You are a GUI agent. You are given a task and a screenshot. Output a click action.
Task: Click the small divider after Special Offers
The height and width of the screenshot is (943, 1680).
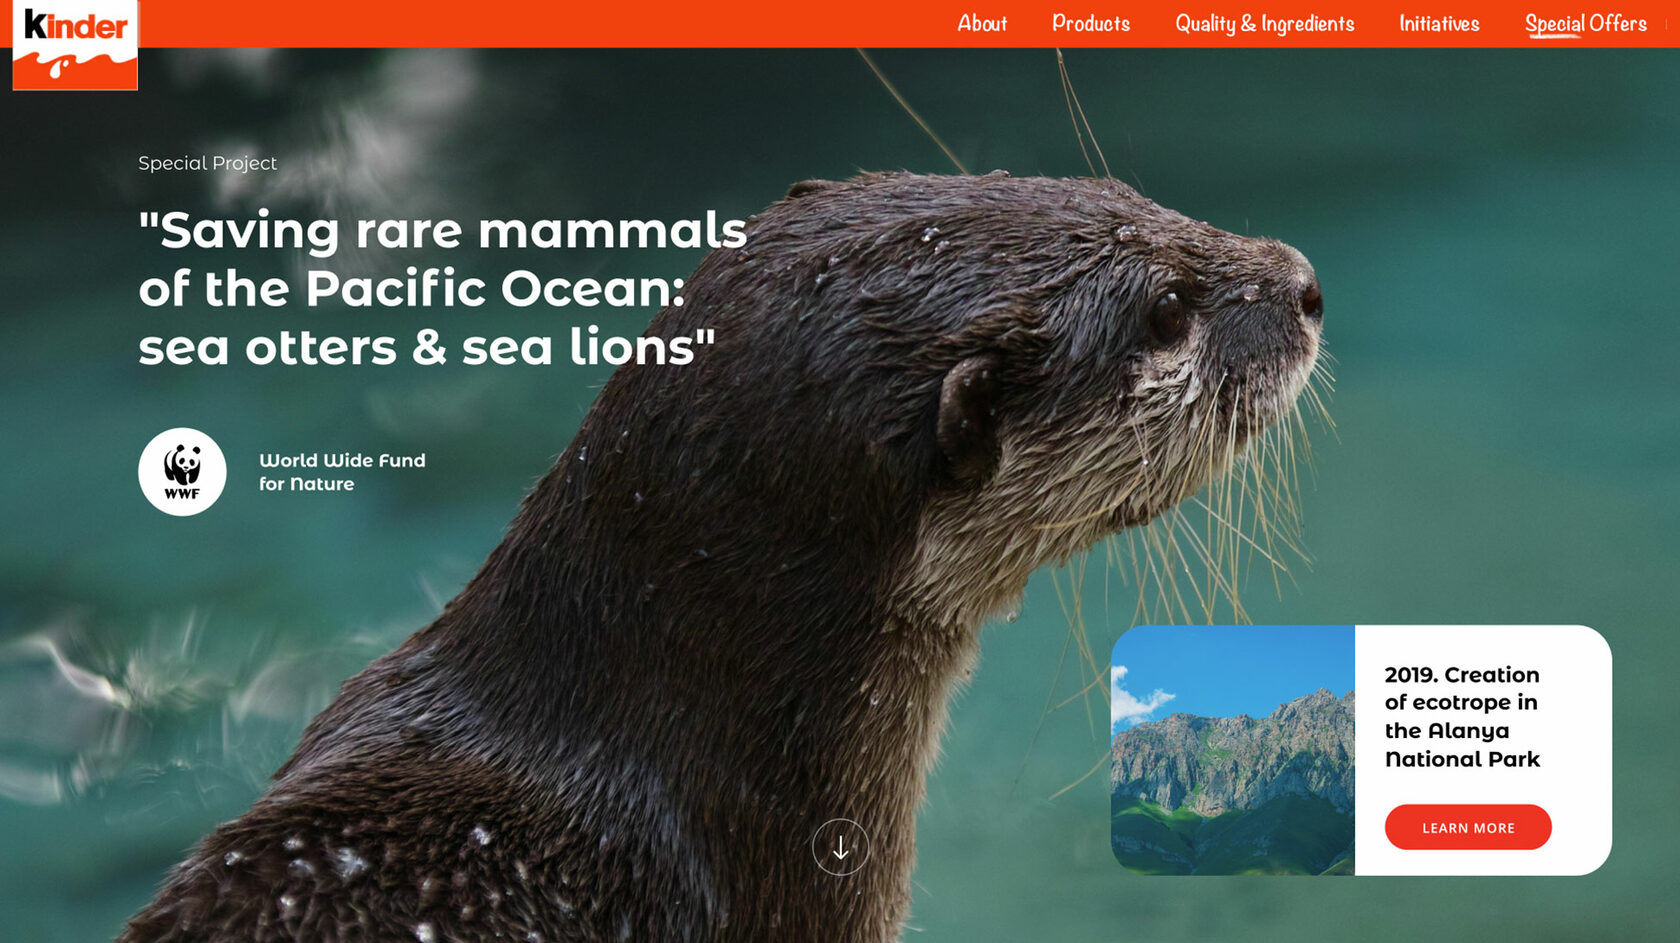tap(1666, 24)
